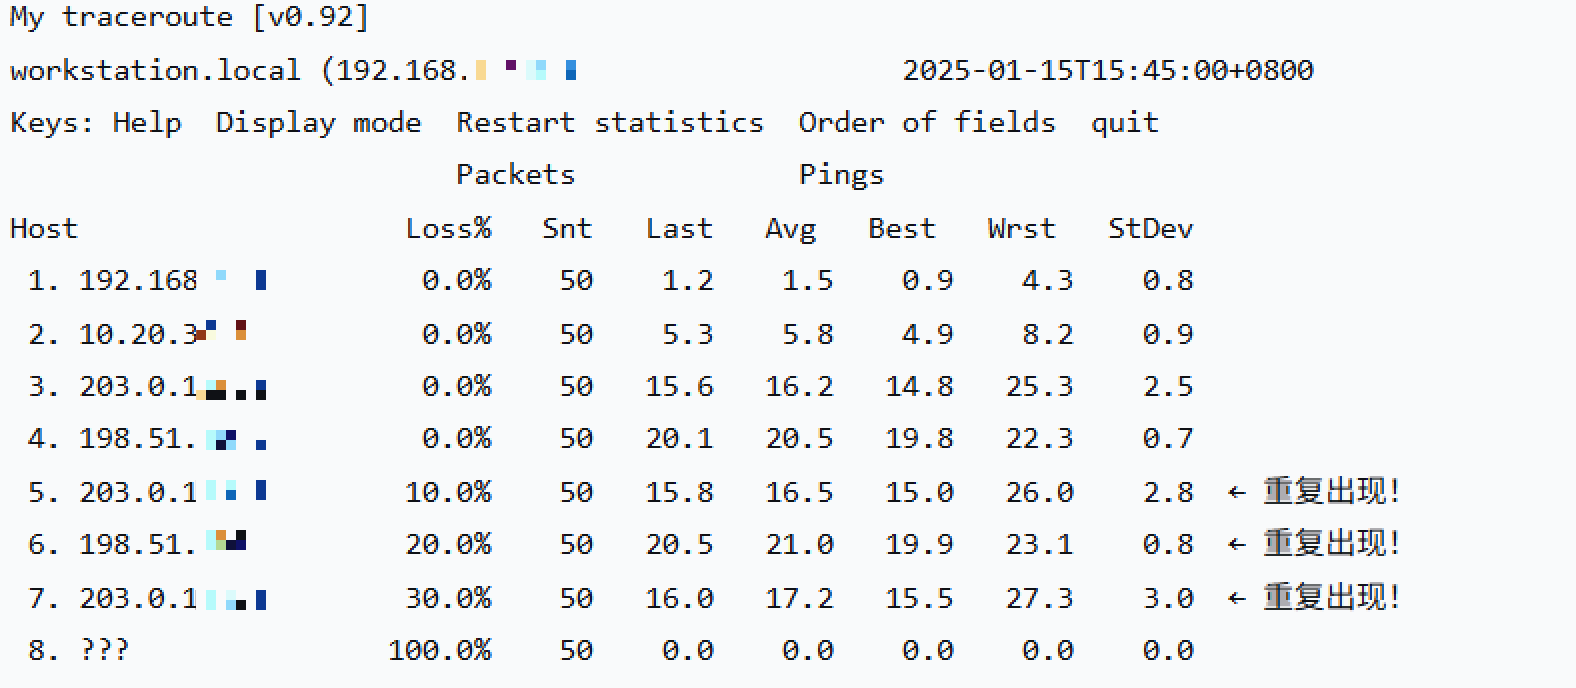Click the My traceroute [v0.92] title
The width and height of the screenshot is (1576, 688).
pyautogui.click(x=189, y=17)
